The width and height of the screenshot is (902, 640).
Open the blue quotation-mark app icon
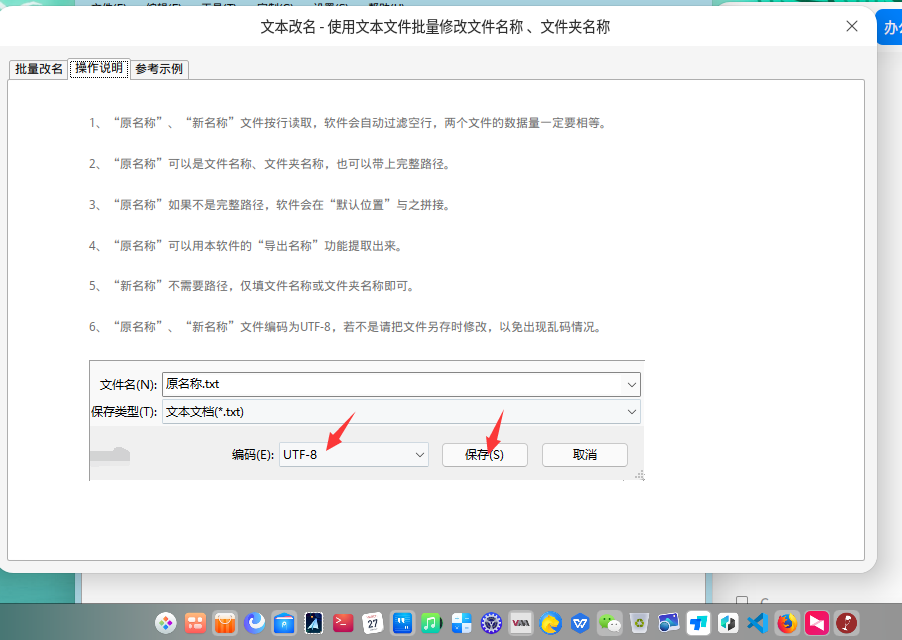pyautogui.click(x=402, y=623)
